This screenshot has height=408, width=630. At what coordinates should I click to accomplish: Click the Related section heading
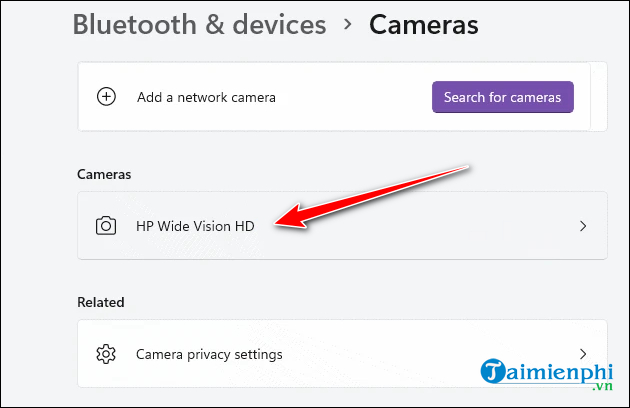click(x=101, y=302)
